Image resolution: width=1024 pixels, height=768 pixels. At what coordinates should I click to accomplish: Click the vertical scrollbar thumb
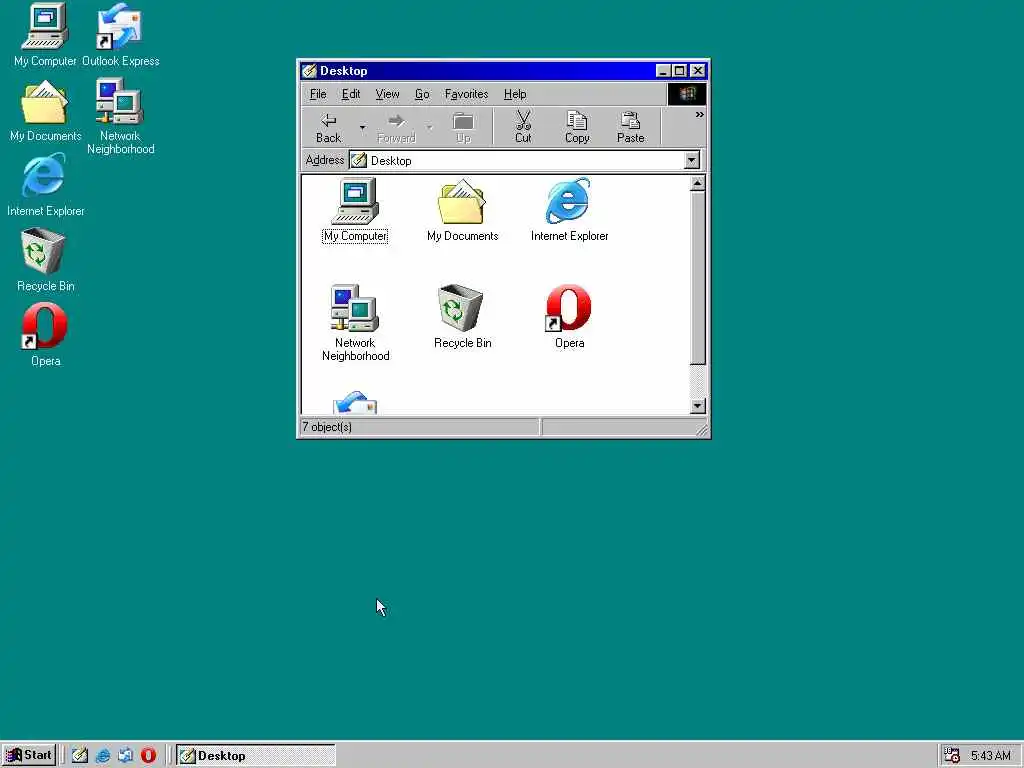[697, 278]
